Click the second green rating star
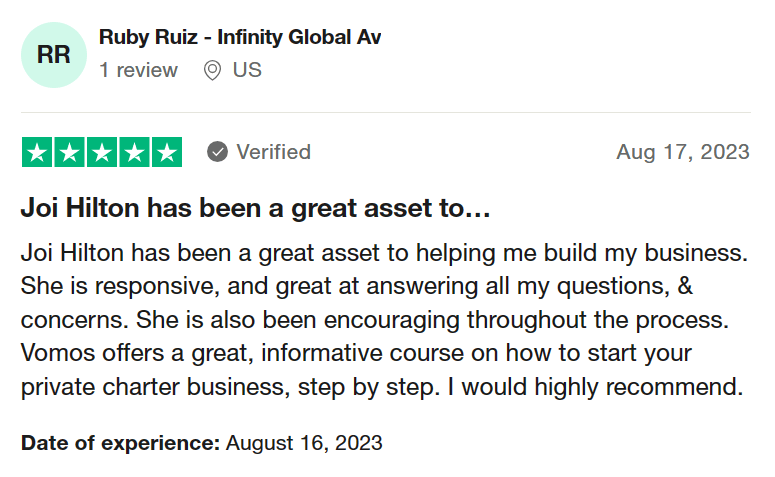This screenshot has height=477, width=775. 69,152
